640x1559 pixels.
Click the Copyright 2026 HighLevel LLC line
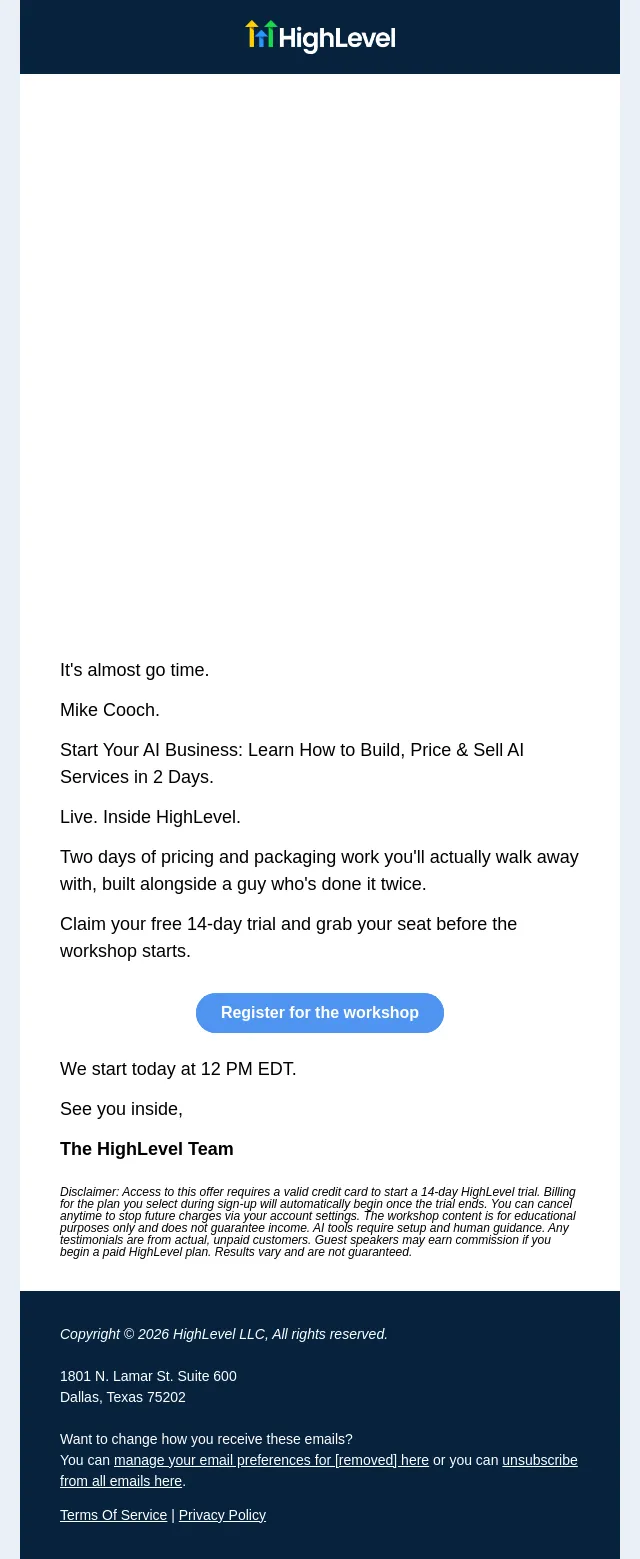click(224, 1334)
